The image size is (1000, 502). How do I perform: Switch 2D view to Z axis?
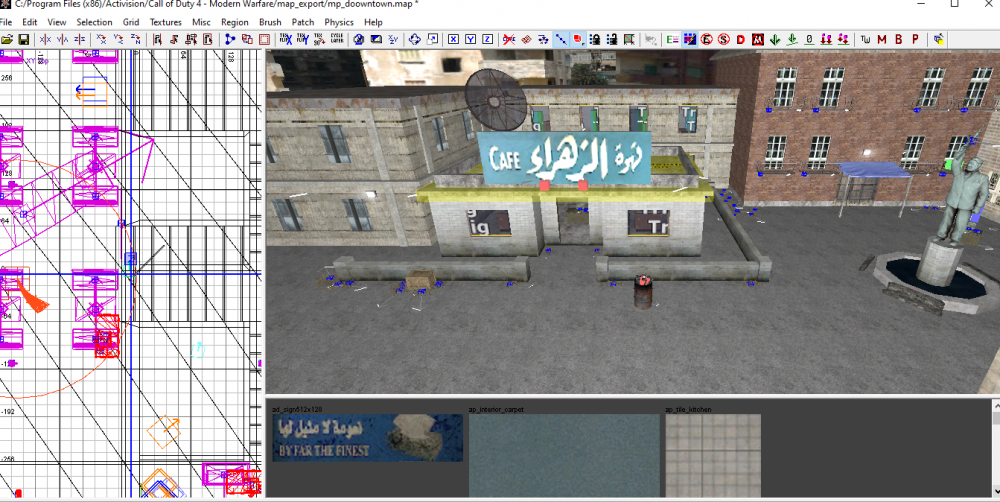pyautogui.click(x=487, y=39)
